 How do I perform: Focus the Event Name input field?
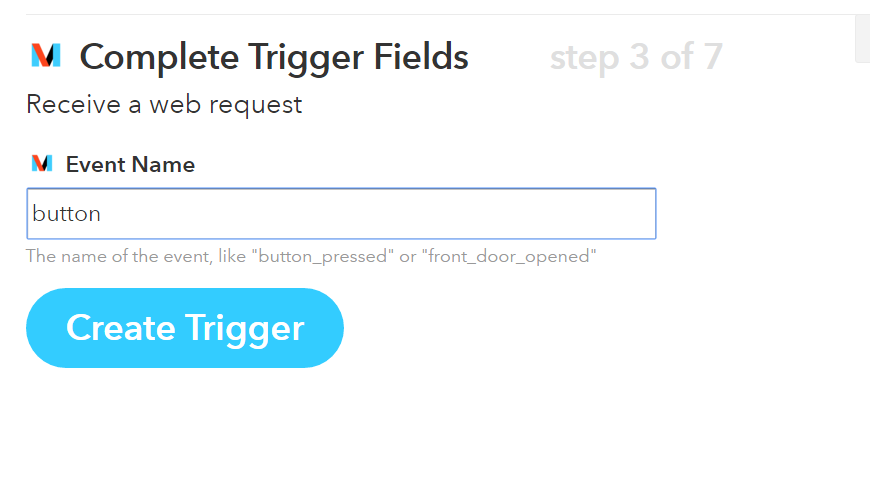340,213
